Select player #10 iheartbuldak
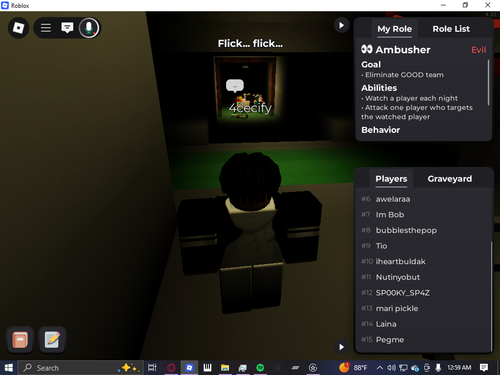This screenshot has width=500, height=375. [x=423, y=262]
